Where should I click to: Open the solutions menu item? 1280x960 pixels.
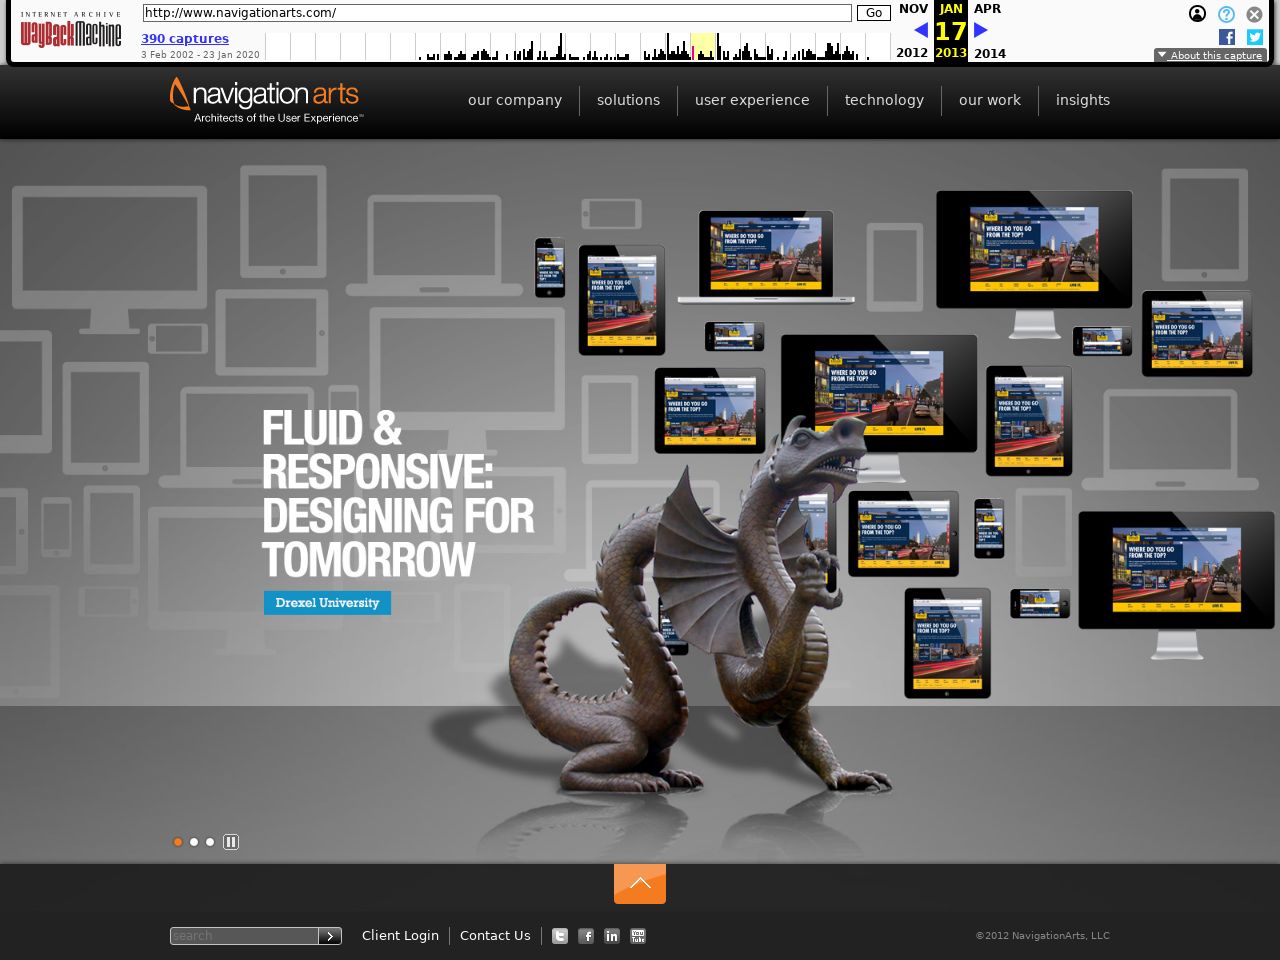point(628,100)
